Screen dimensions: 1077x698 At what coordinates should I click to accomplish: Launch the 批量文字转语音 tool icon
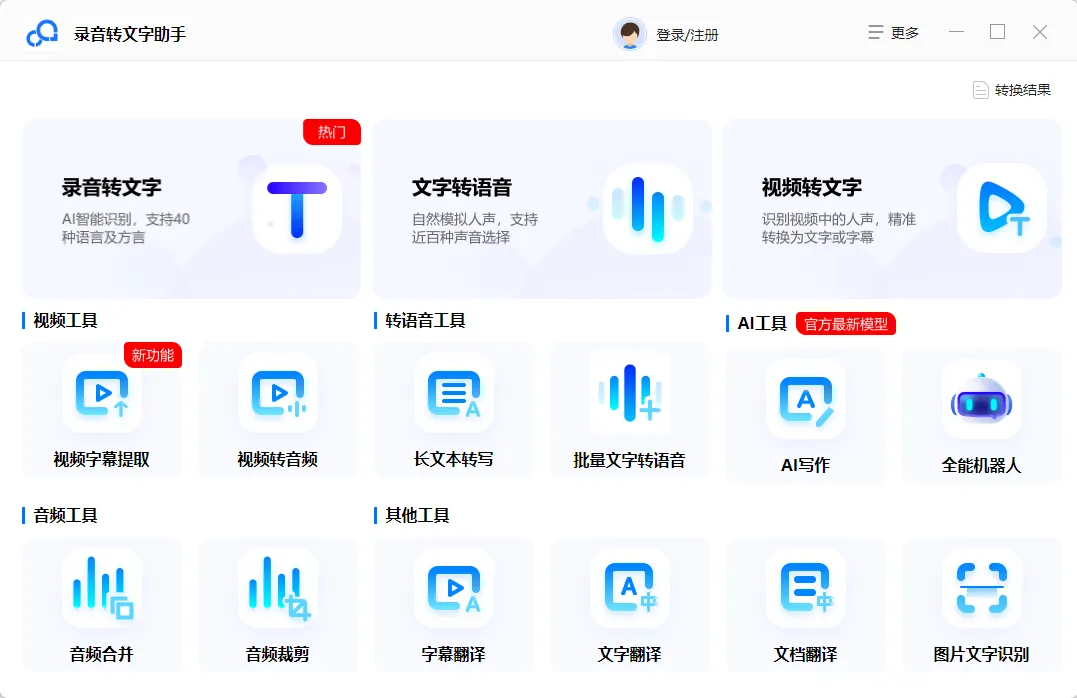pos(629,393)
